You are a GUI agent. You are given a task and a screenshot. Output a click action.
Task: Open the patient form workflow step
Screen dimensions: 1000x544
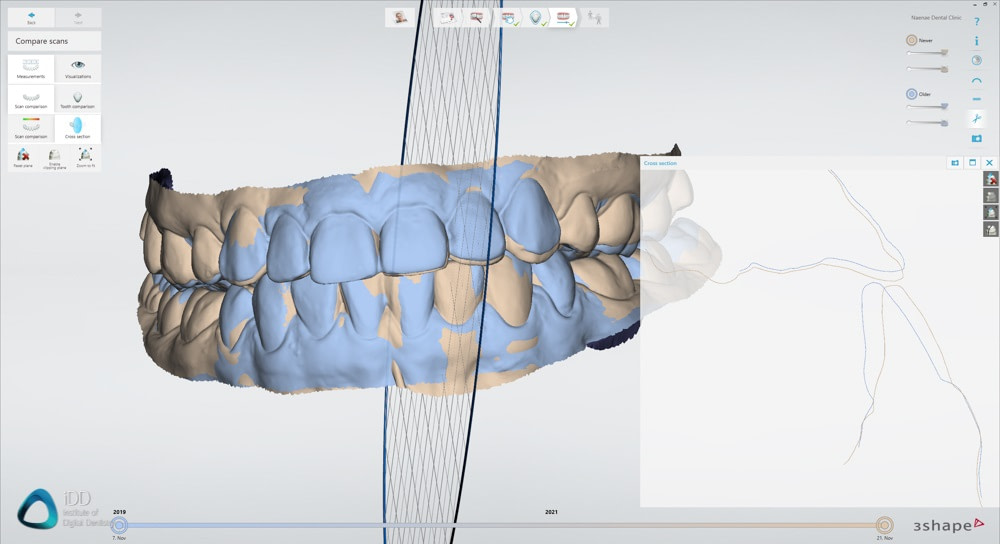[x=448, y=17]
